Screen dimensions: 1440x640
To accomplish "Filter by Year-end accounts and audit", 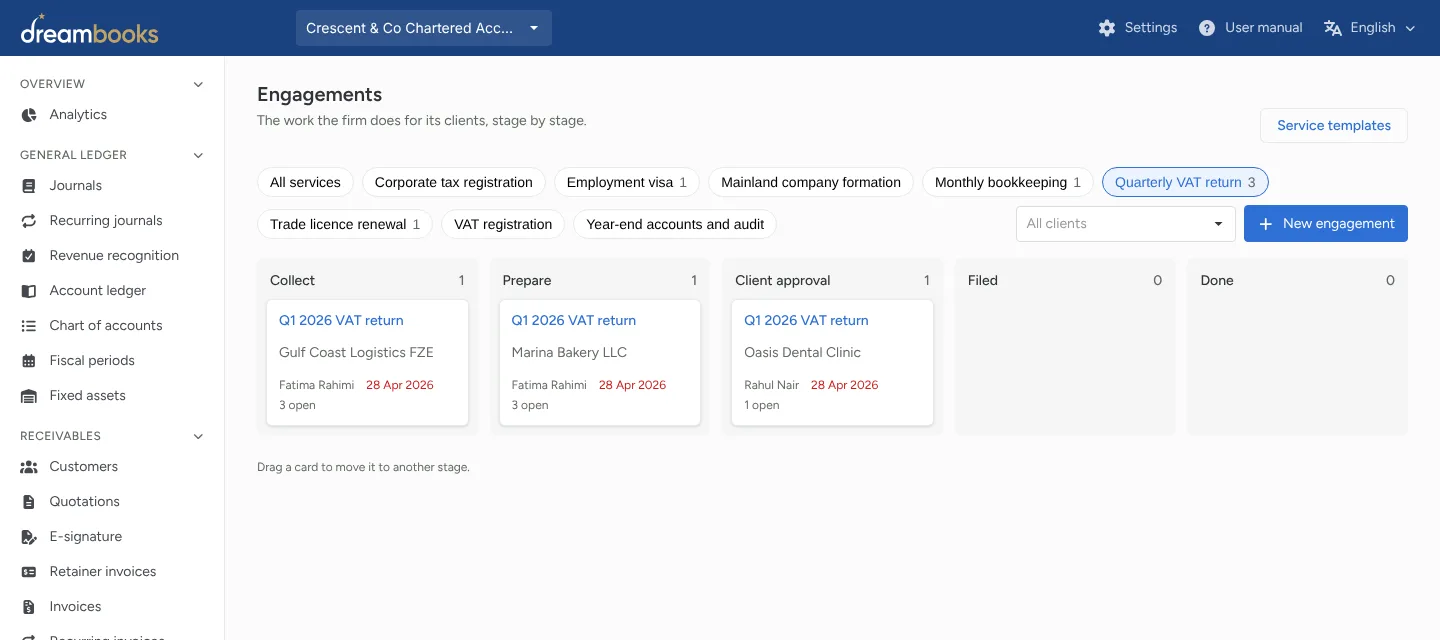I will point(675,224).
